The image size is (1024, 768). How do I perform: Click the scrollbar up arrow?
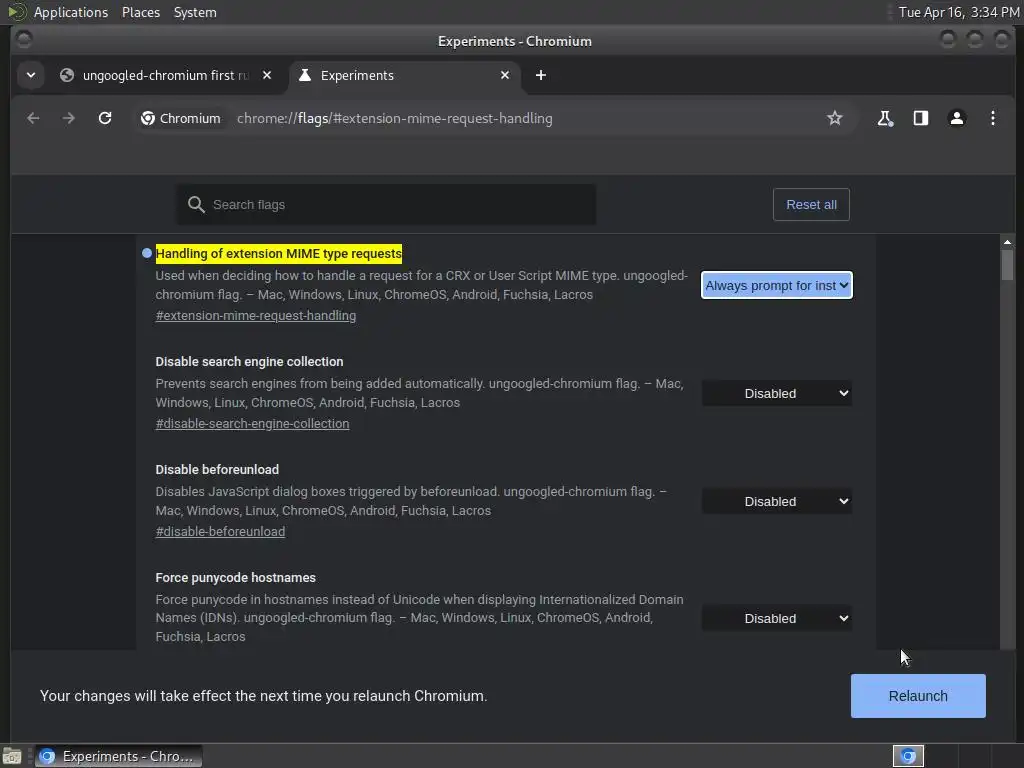[x=1007, y=242]
